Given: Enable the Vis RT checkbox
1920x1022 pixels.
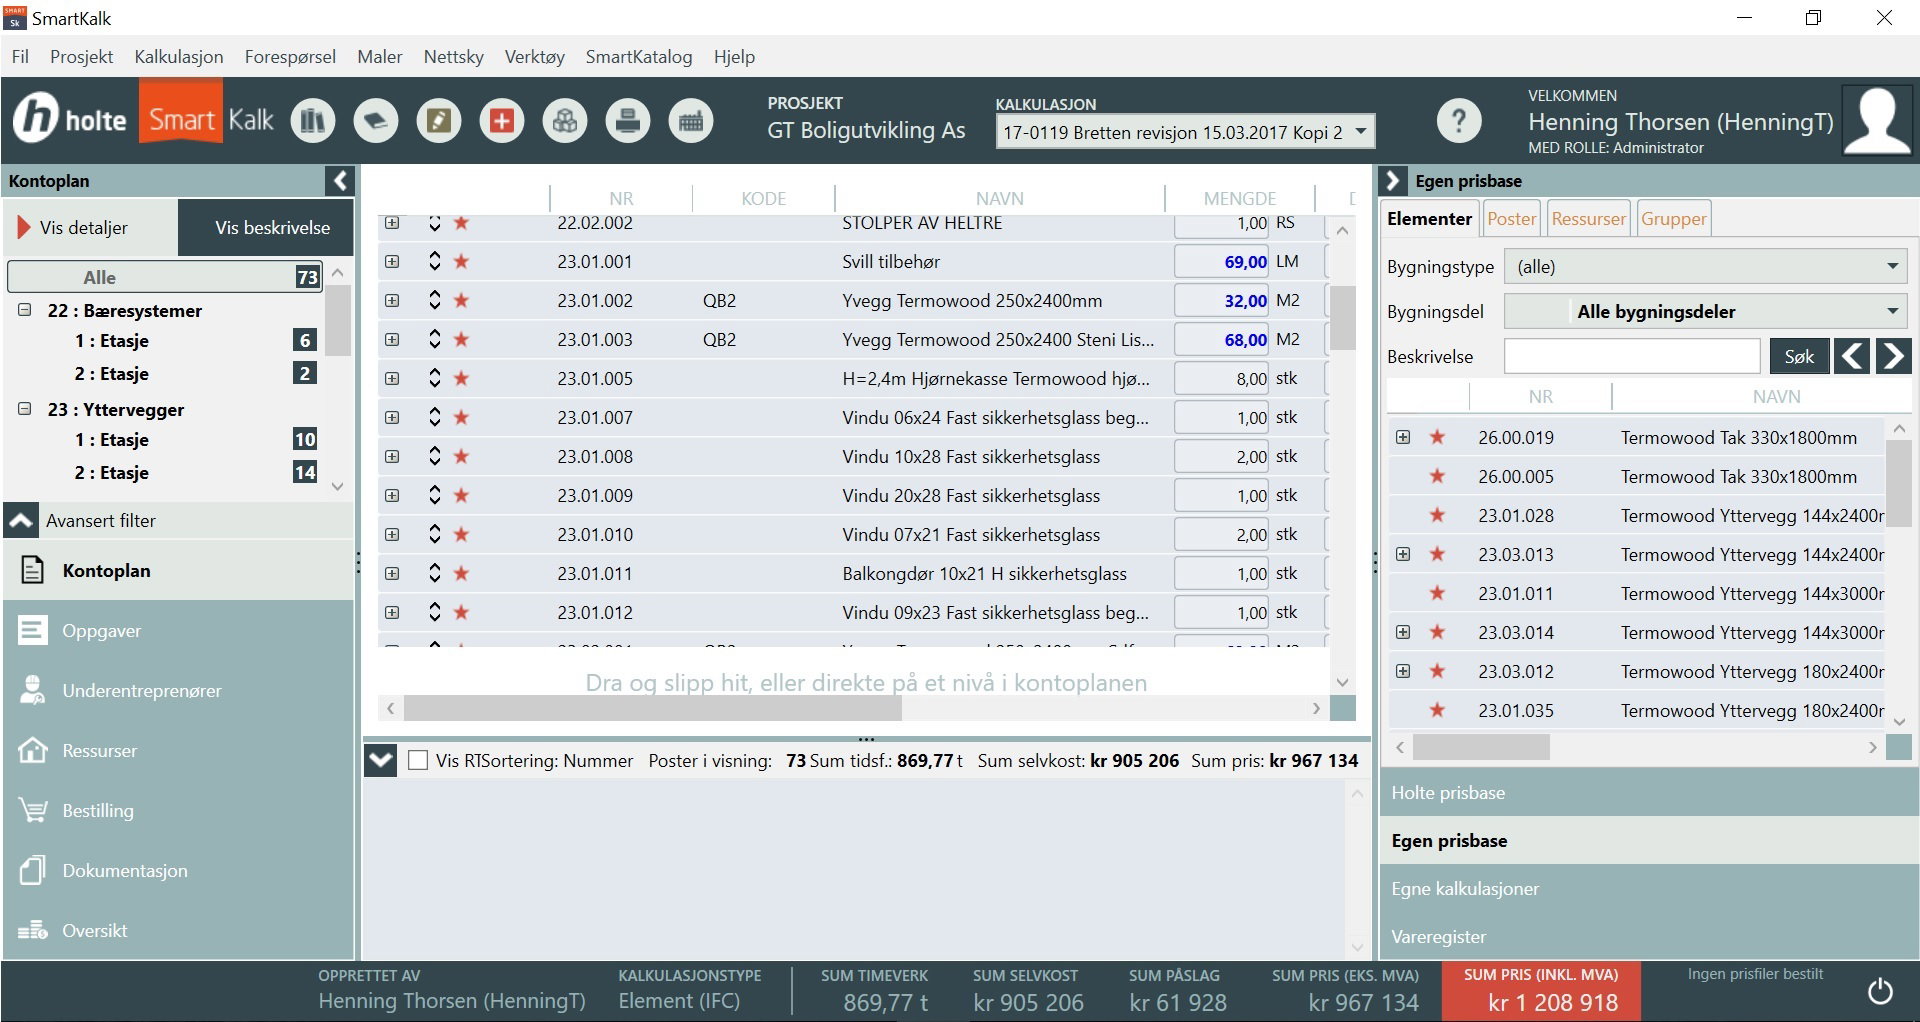Looking at the screenshot, I should pyautogui.click(x=418, y=761).
